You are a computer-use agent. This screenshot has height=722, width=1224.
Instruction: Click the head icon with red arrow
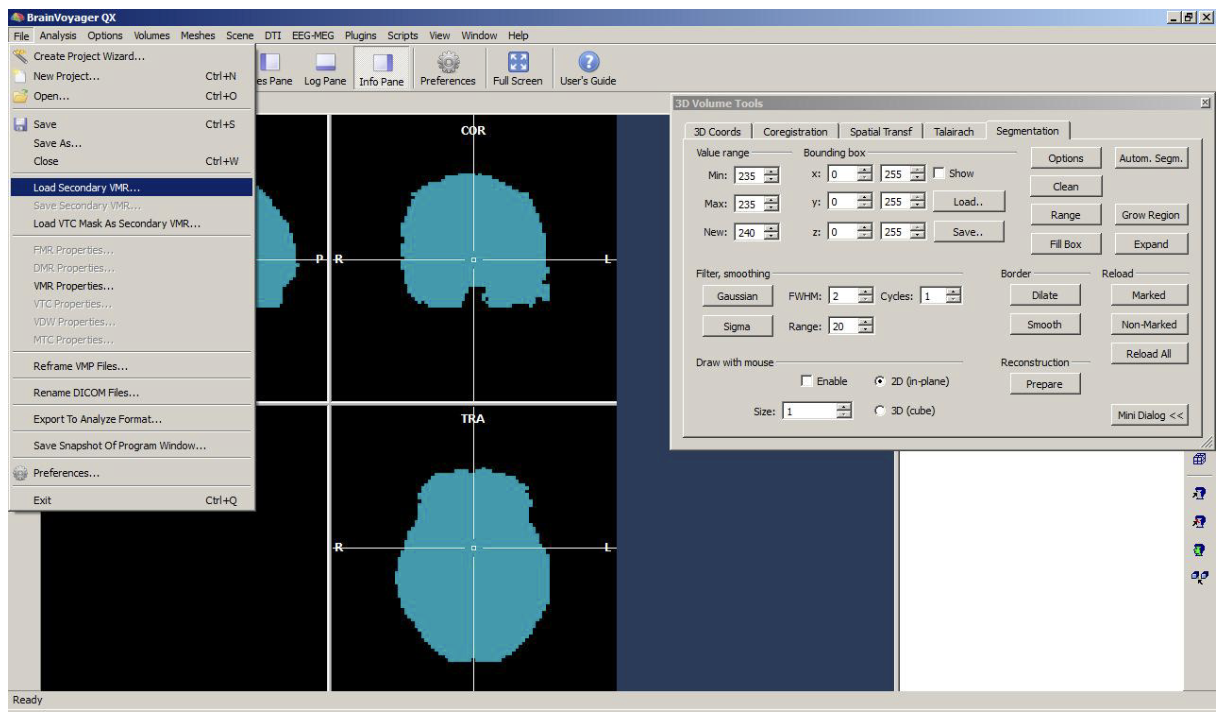coord(1199,521)
